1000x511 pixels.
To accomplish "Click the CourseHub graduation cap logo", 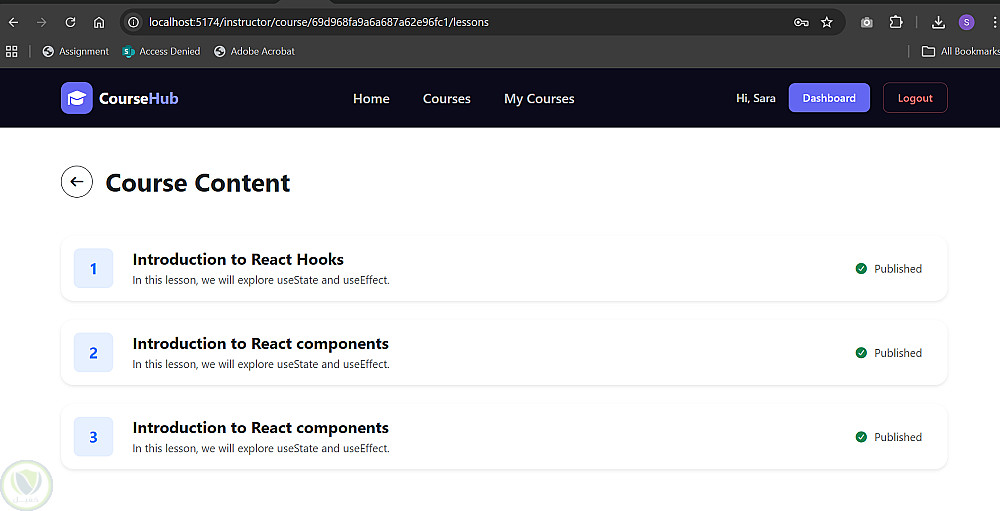I will (x=77, y=98).
